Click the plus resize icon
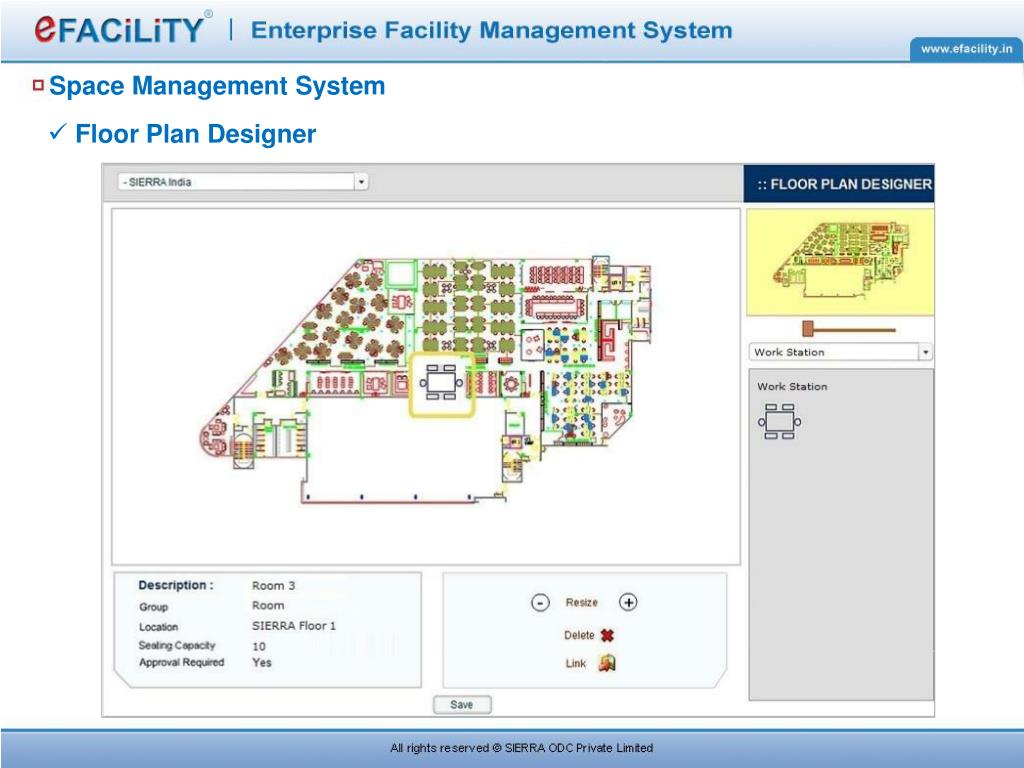This screenshot has height=768, width=1024. (628, 602)
